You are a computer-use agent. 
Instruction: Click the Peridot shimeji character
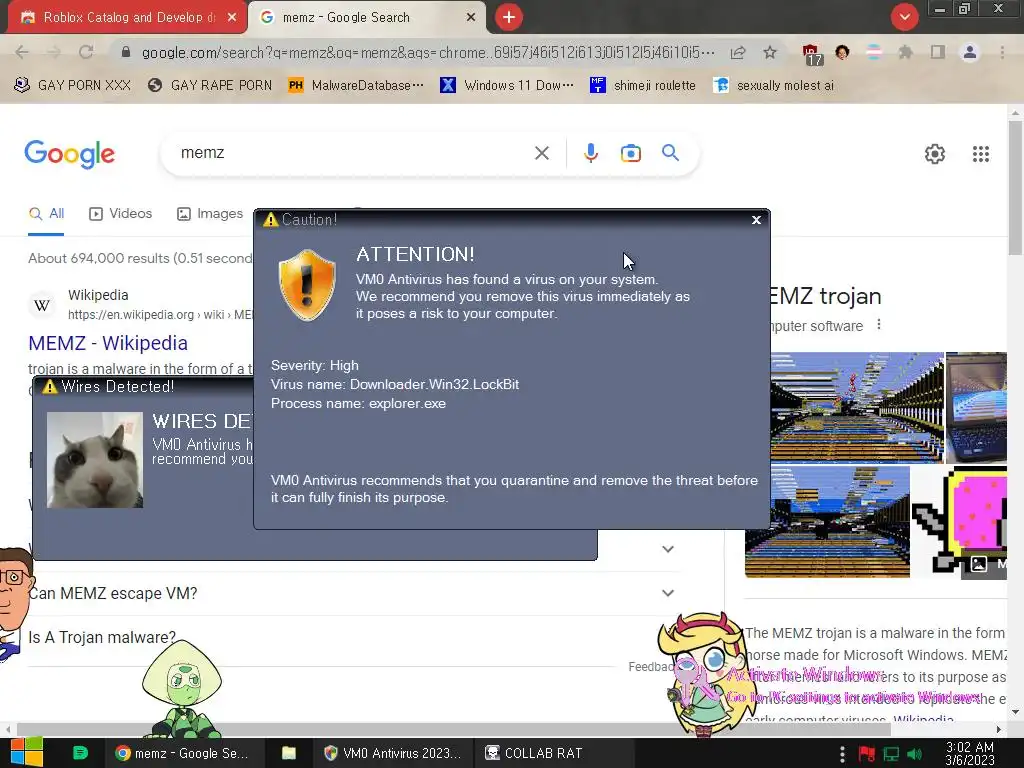(x=182, y=688)
